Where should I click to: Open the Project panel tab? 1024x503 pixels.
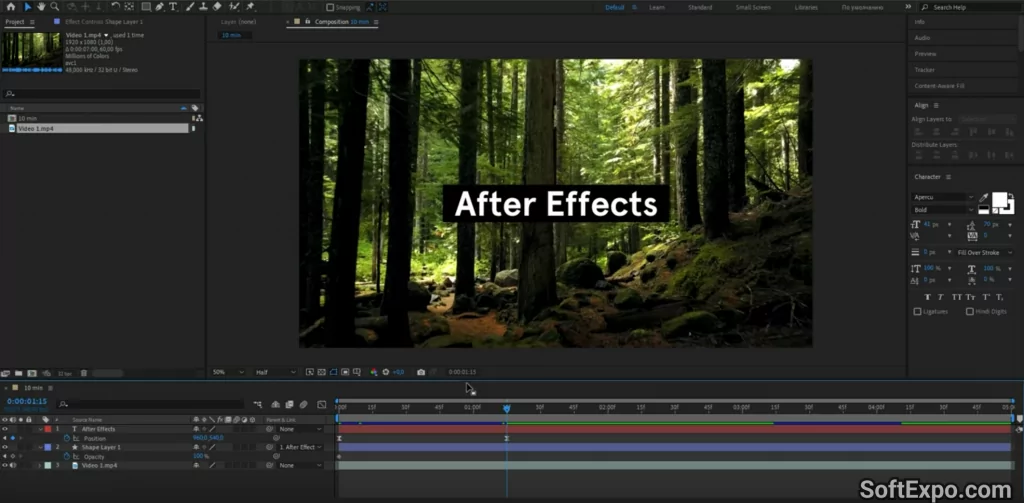[14, 22]
